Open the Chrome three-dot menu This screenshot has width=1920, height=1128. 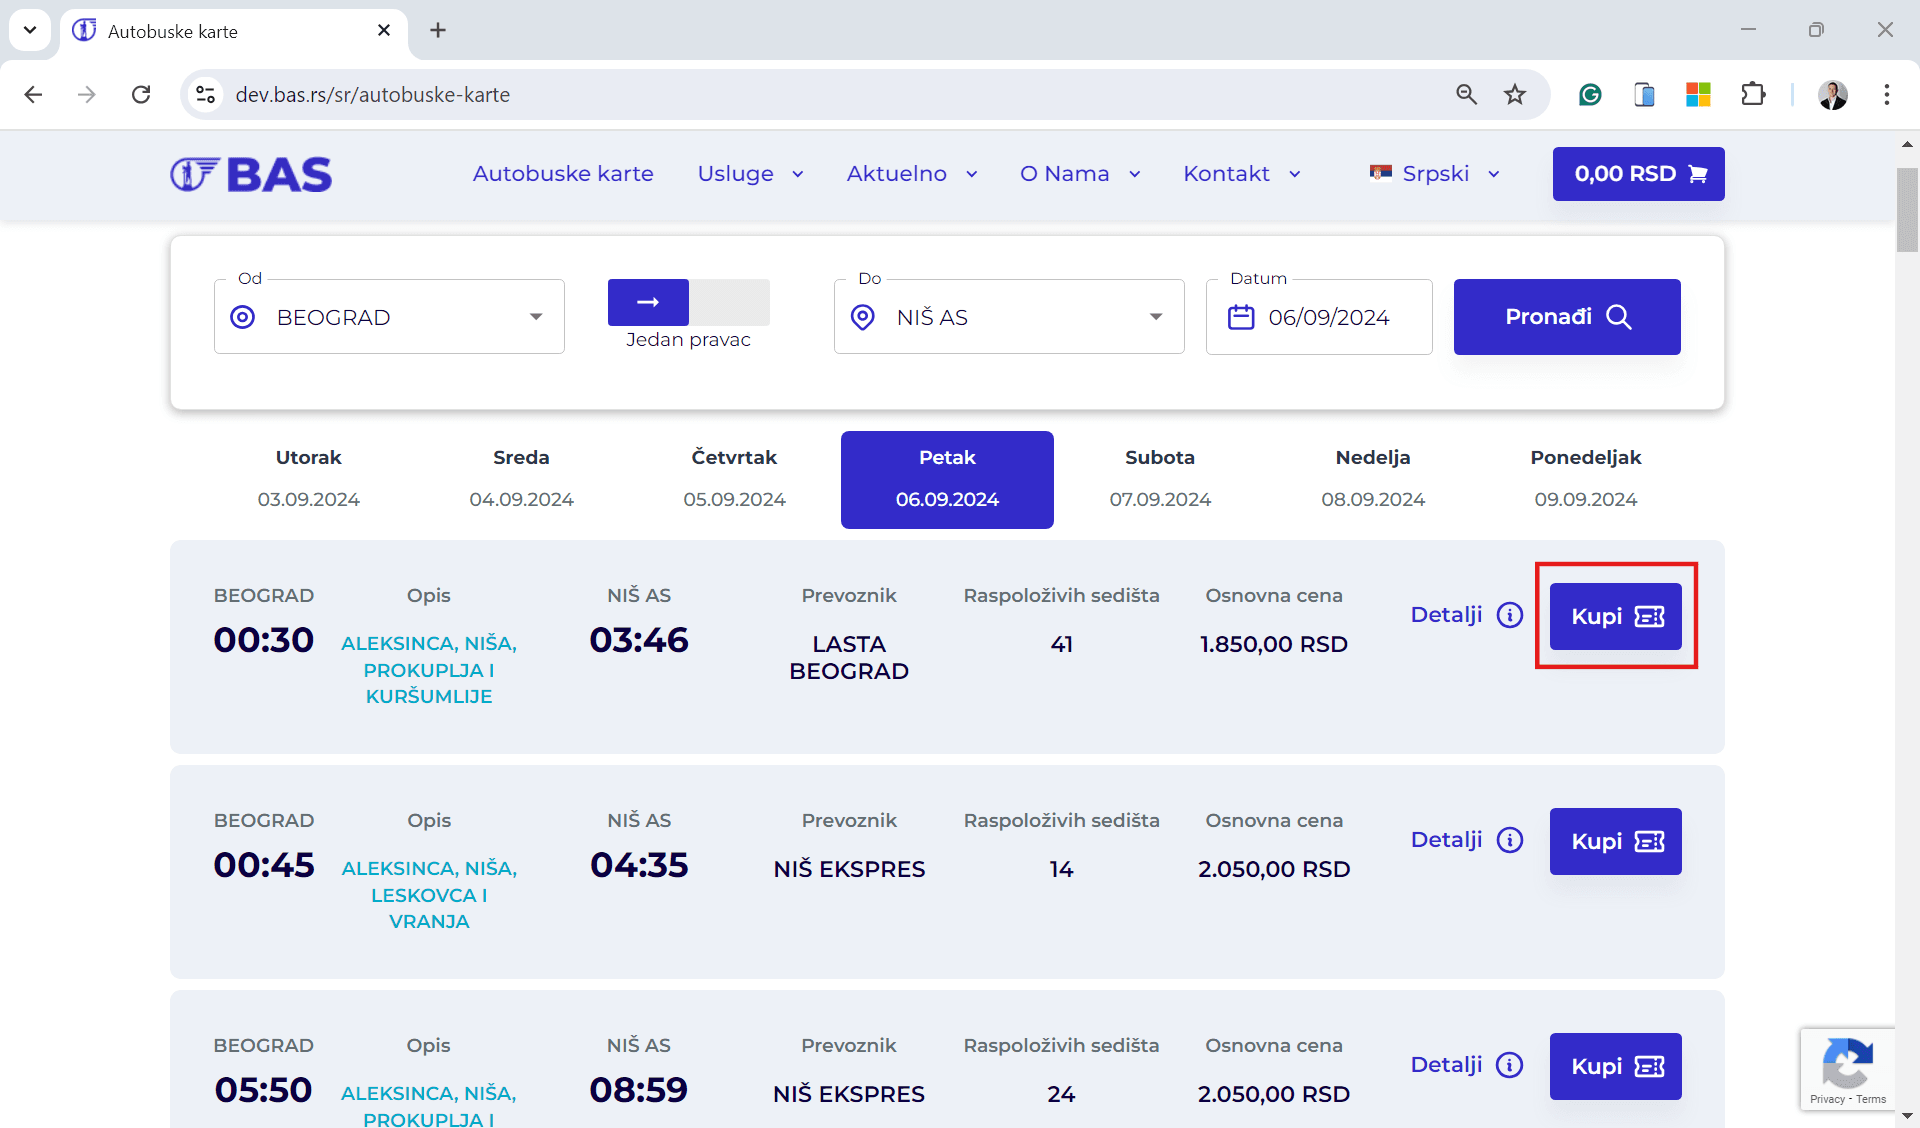tap(1887, 94)
